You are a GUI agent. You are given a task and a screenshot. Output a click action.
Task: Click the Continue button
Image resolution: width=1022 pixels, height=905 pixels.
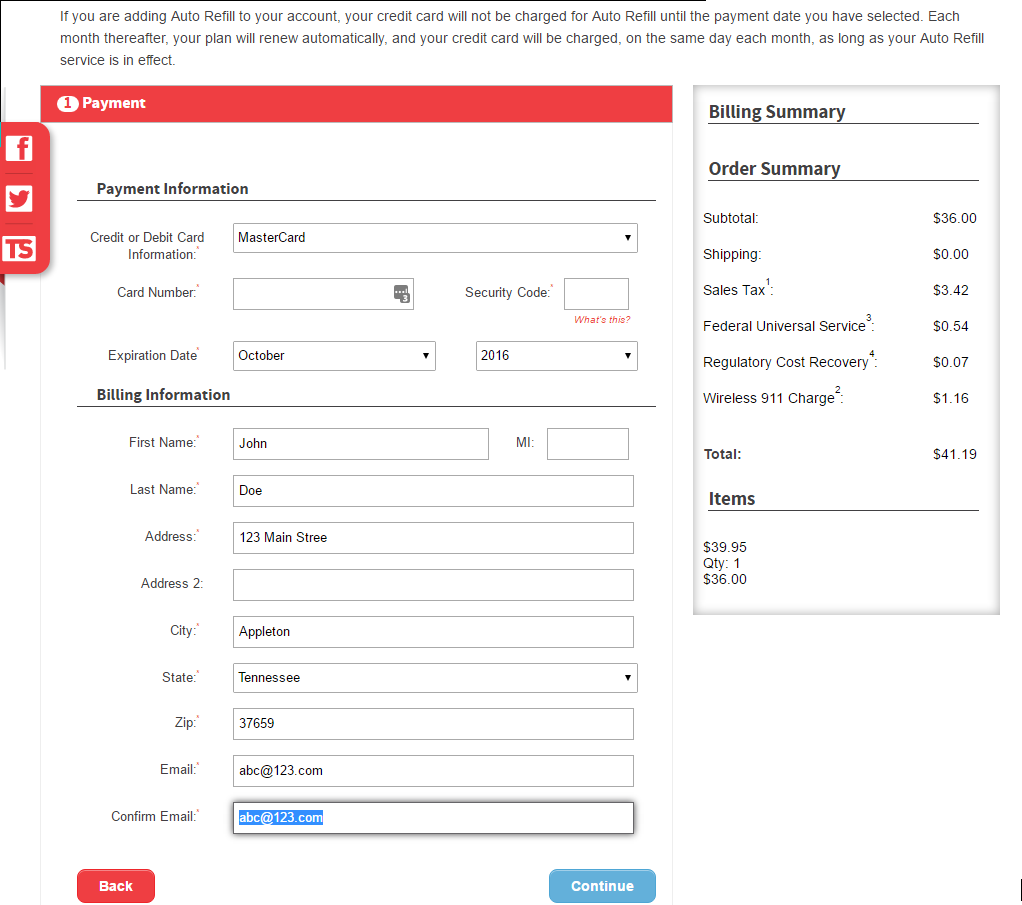[602, 886]
